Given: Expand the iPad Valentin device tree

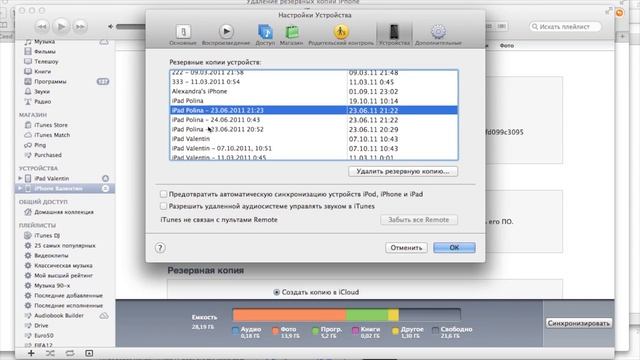Looking at the screenshot, I should click(20, 178).
